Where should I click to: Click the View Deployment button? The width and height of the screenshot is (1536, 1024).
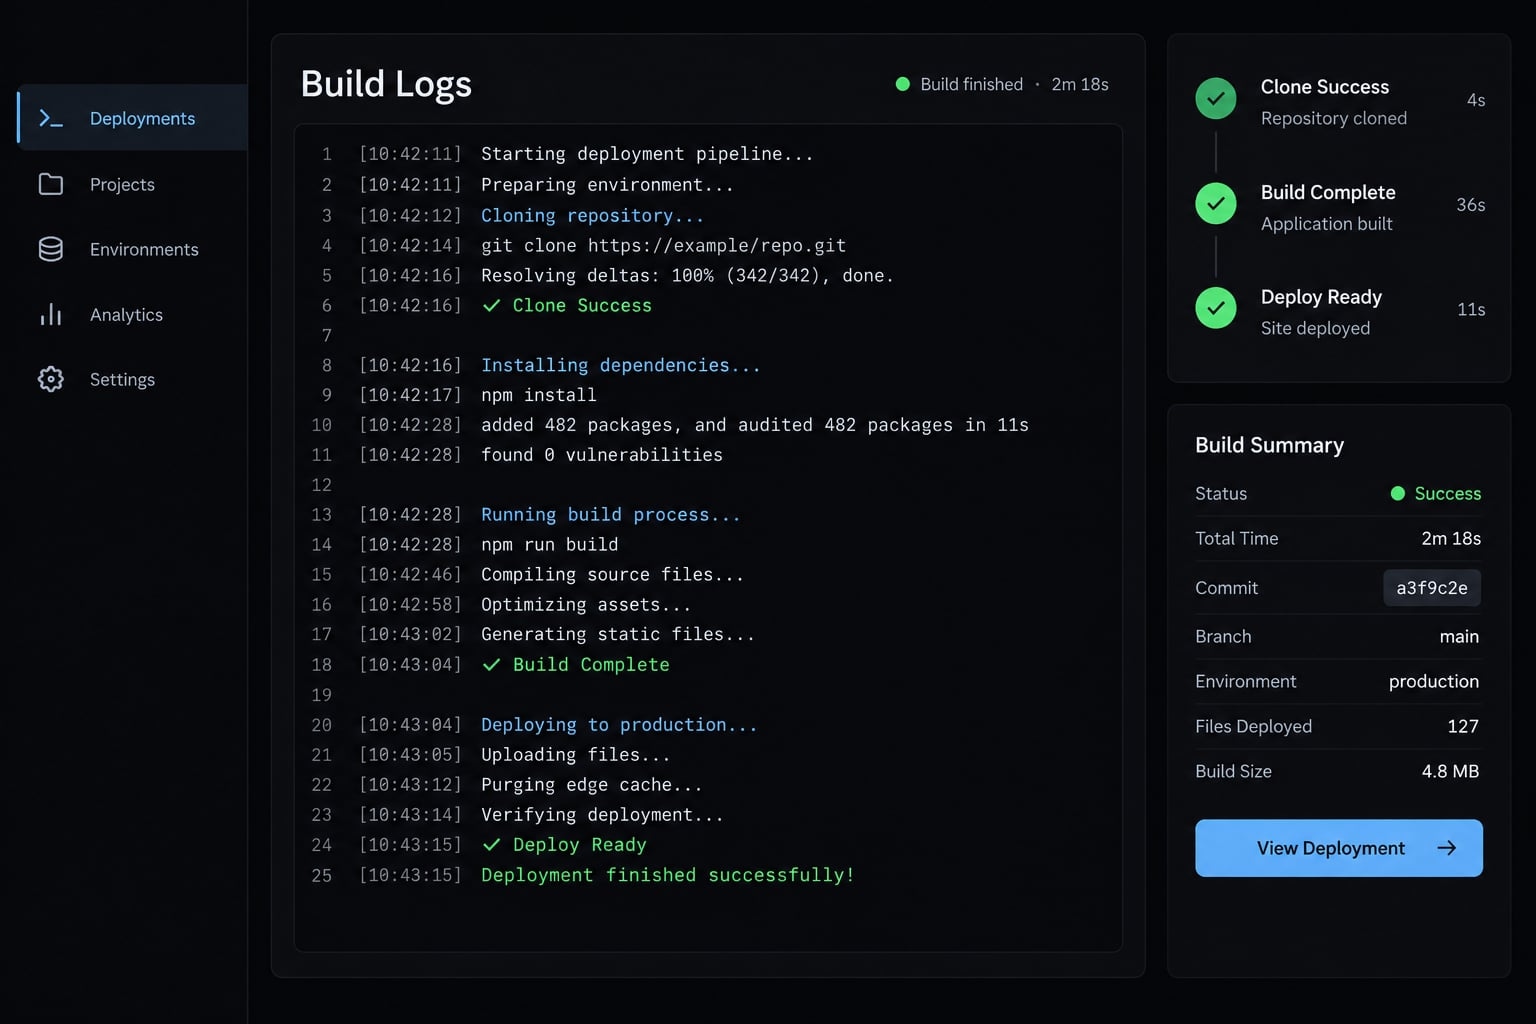[1339, 848]
